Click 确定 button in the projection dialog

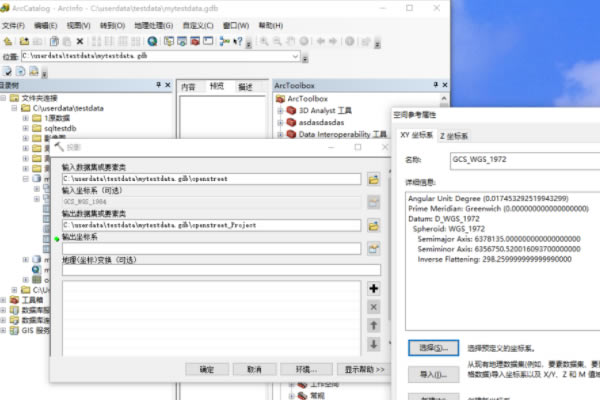tap(207, 369)
